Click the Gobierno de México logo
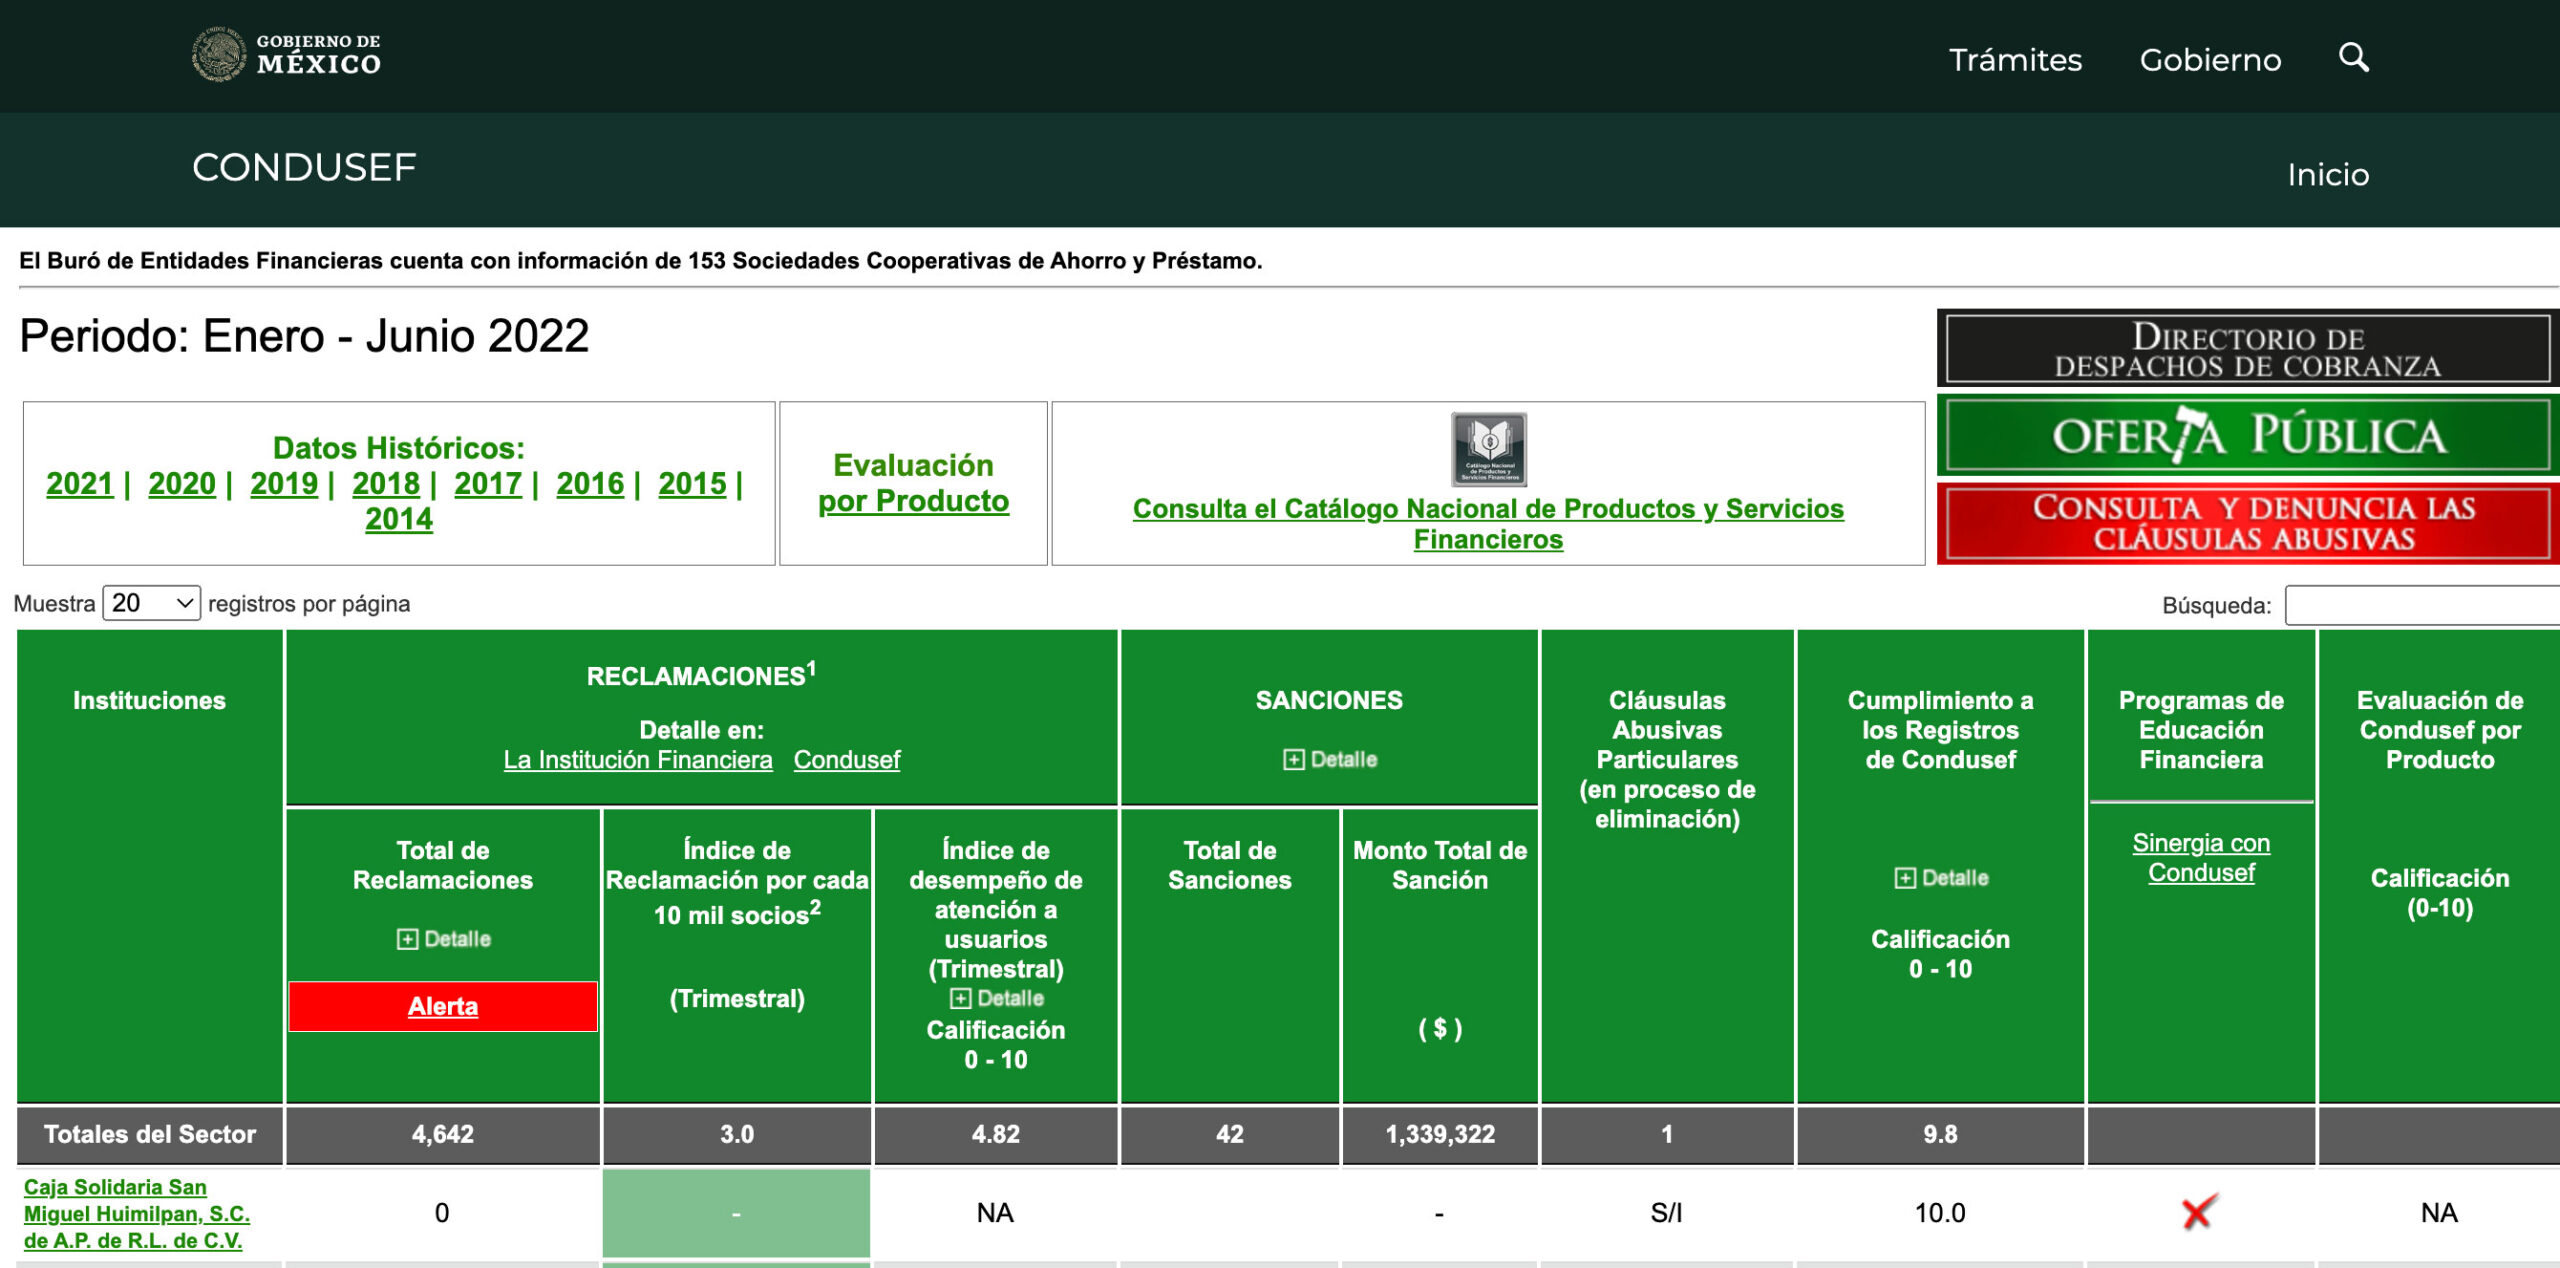The height and width of the screenshot is (1268, 2560). pos(287,55)
